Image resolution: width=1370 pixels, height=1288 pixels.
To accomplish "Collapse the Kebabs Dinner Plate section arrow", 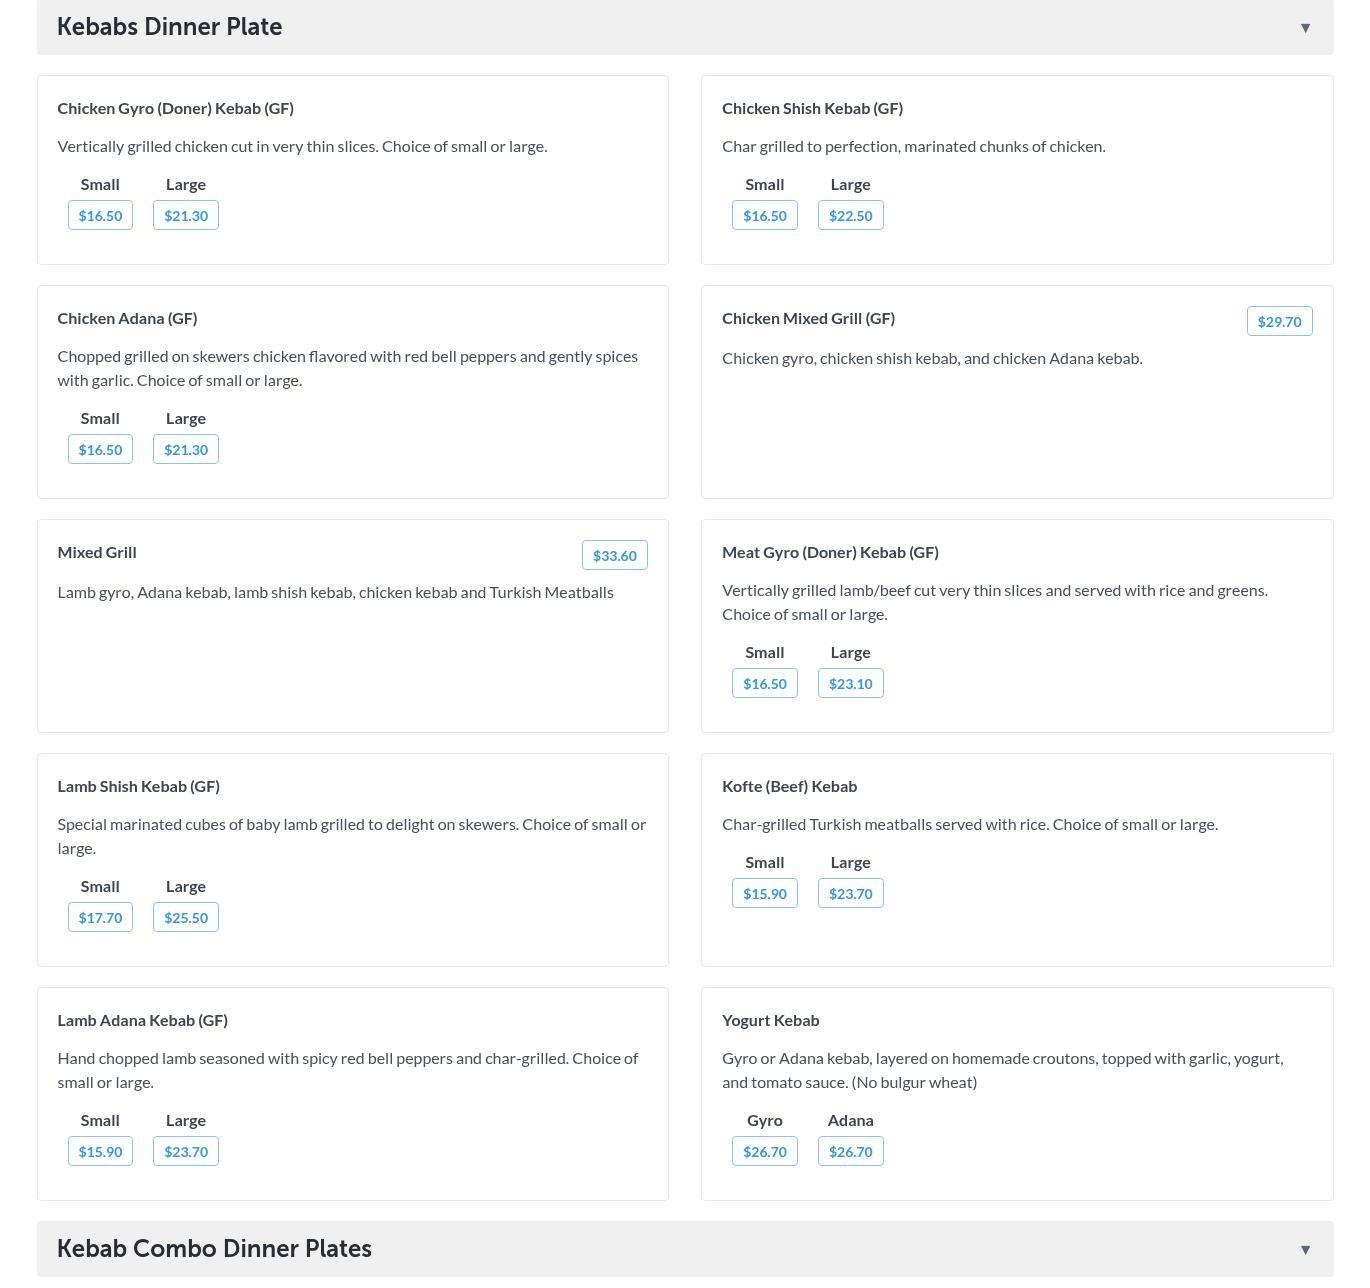I will pyautogui.click(x=1305, y=28).
